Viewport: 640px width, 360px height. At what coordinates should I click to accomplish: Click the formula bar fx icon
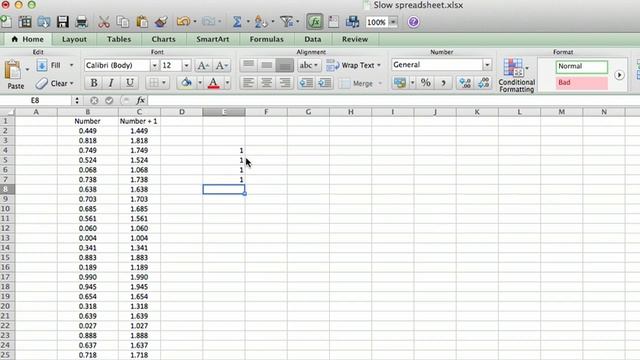pos(140,100)
